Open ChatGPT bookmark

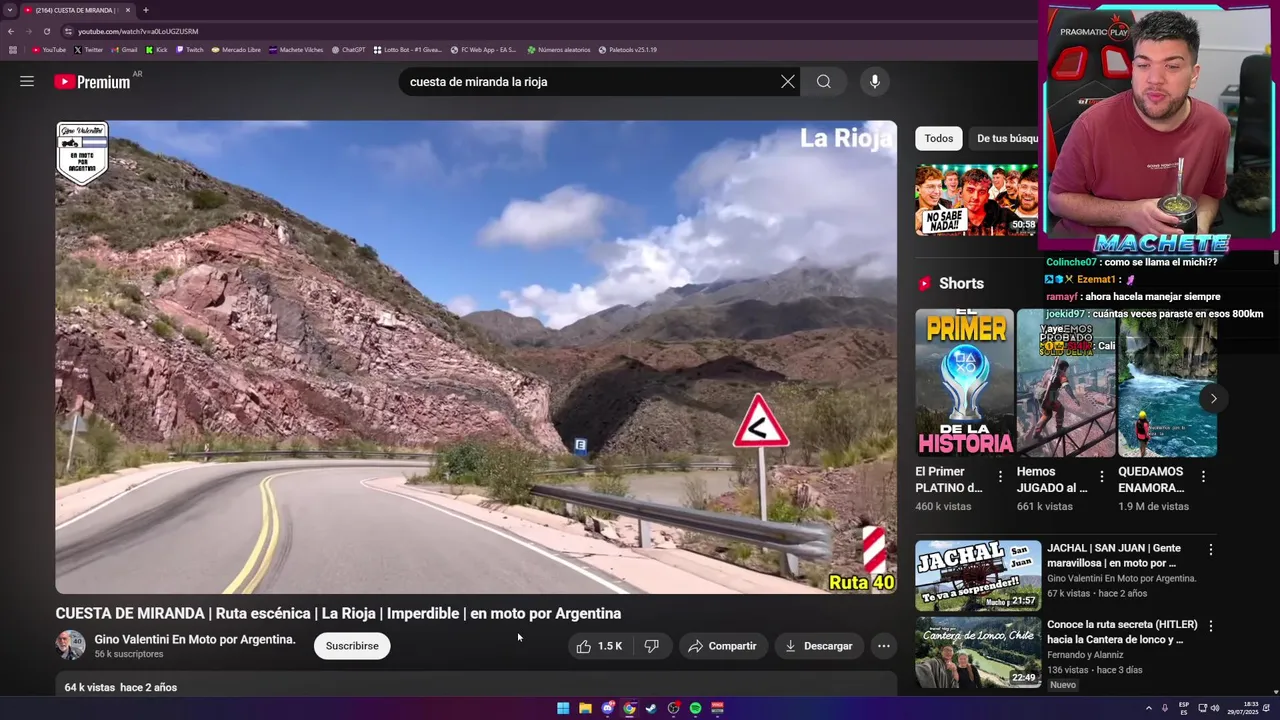point(349,49)
